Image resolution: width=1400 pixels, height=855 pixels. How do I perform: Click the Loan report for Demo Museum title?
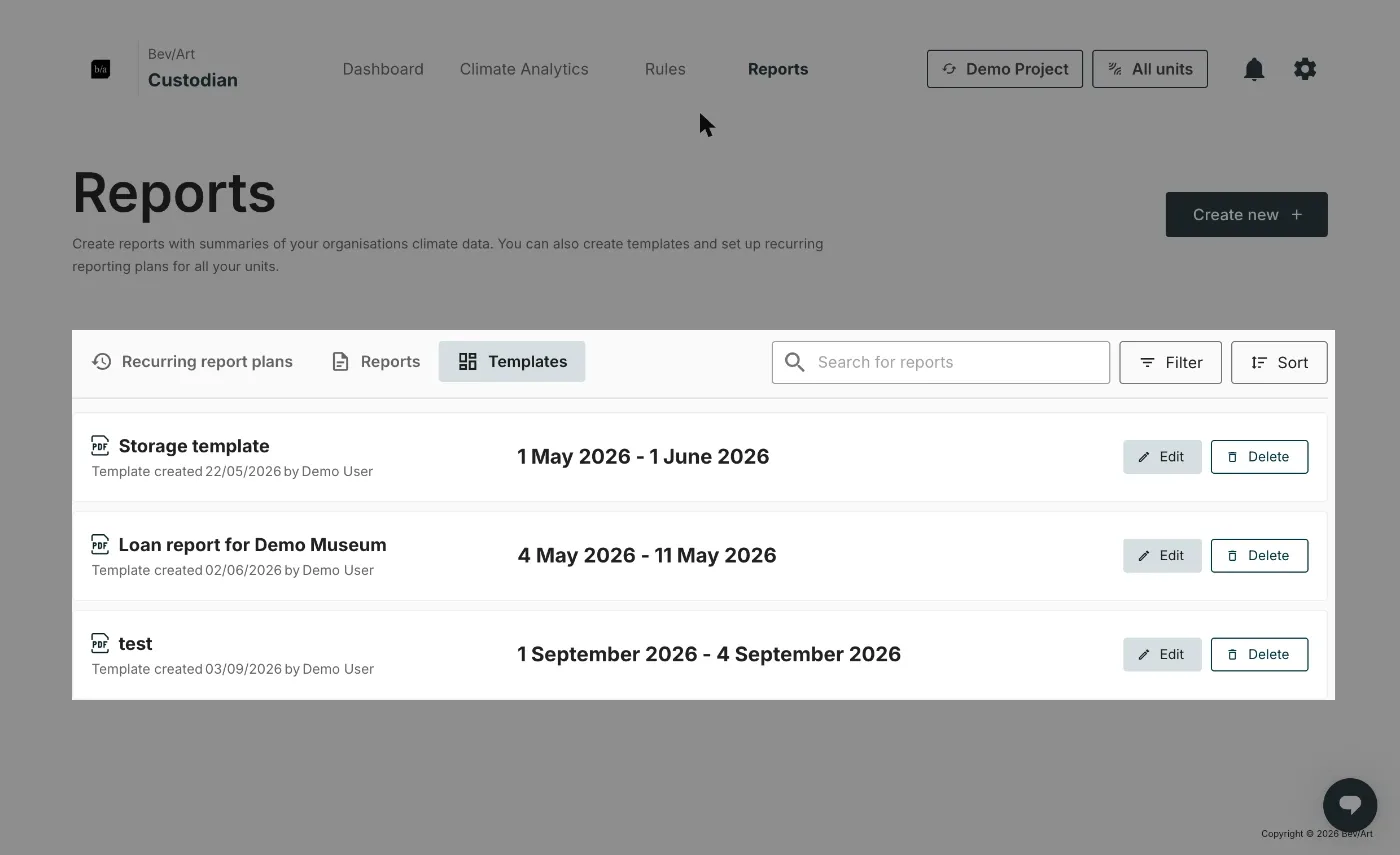252,545
